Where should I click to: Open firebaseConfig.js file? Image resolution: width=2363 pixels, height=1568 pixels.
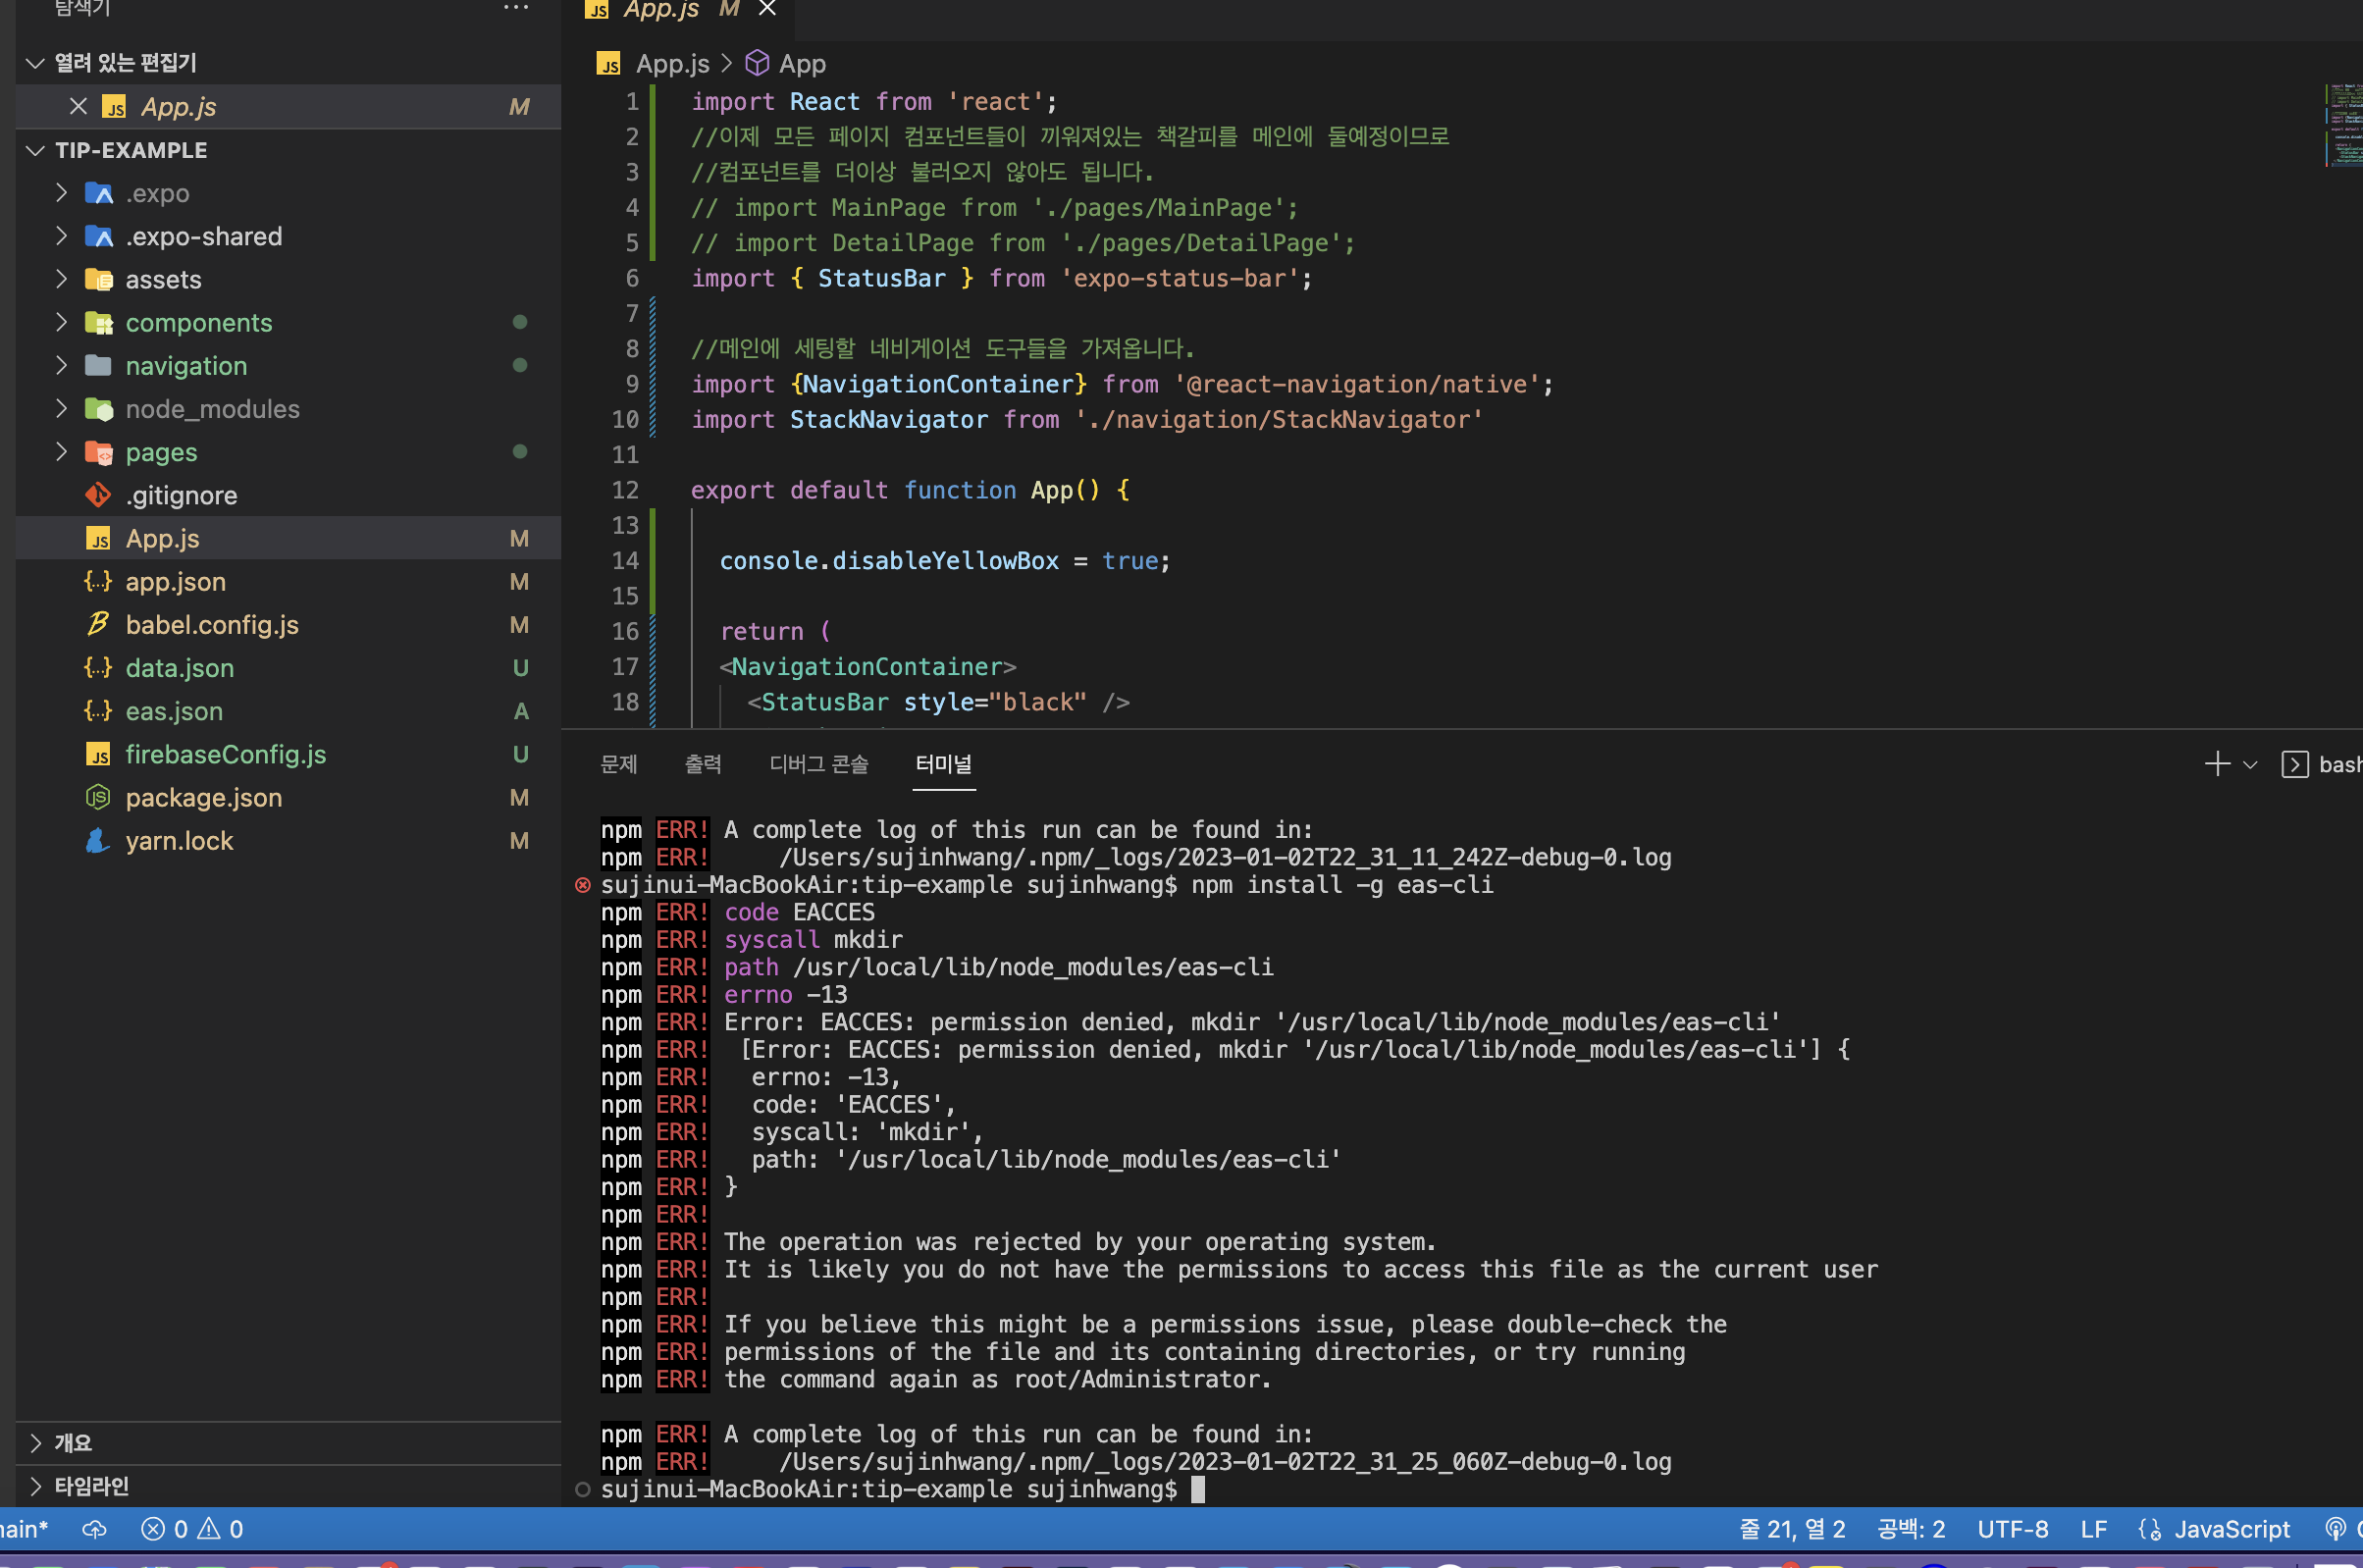(x=289, y=754)
